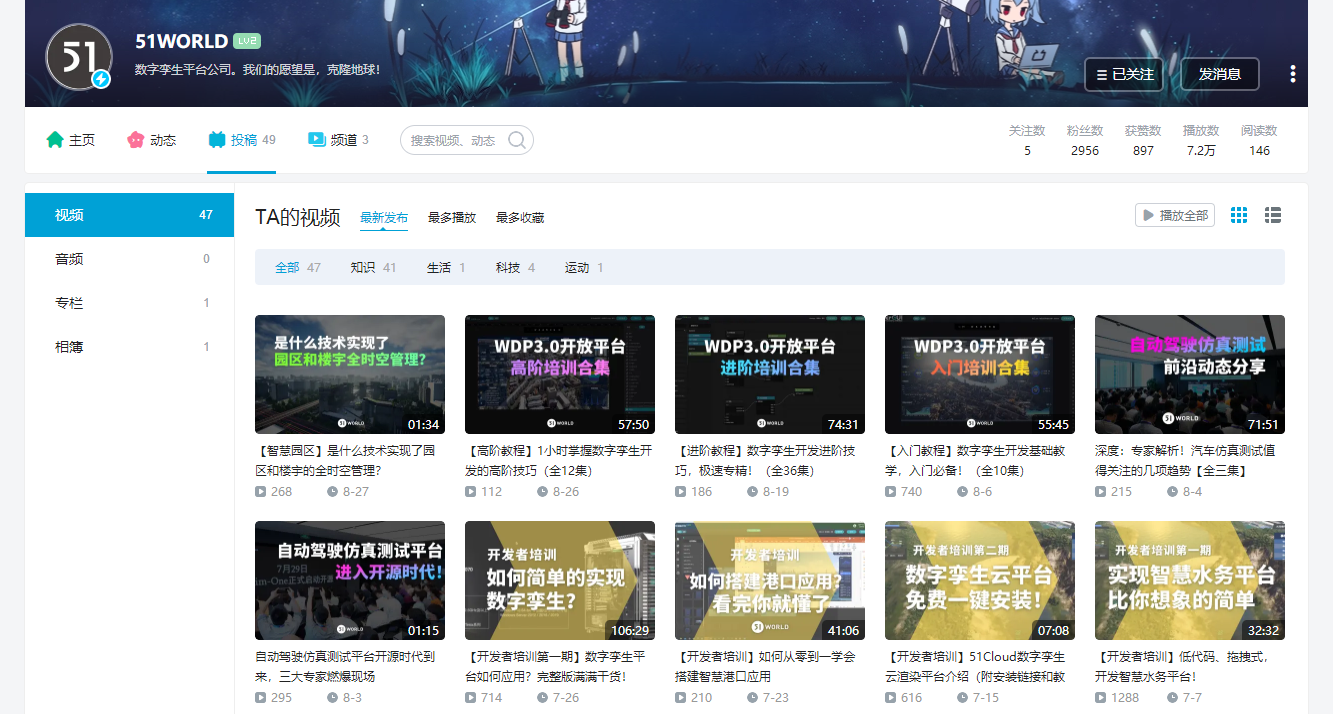The height and width of the screenshot is (714, 1333).
Task: Open the 如何简单的实现数字孪生 thumbnail
Action: tap(560, 580)
